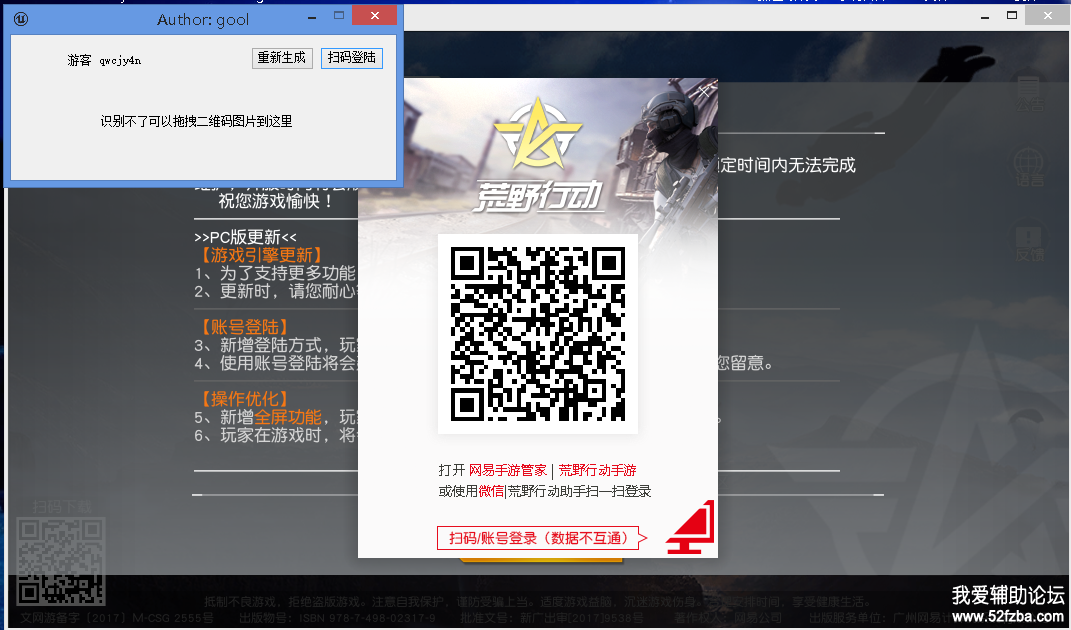Viewport: 1071px width, 630px height.
Task: Open the 荒野行动手游 link
Action: pos(597,470)
